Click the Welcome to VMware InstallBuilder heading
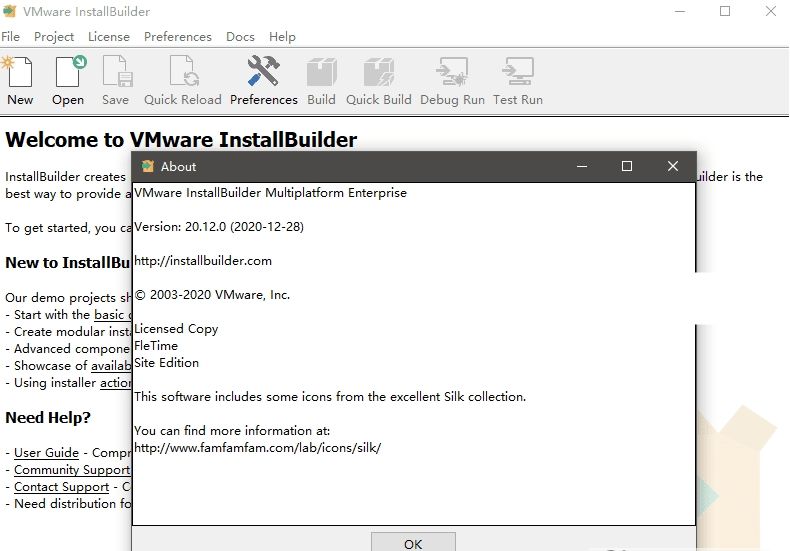Image resolution: width=790 pixels, height=551 pixels. click(x=181, y=140)
